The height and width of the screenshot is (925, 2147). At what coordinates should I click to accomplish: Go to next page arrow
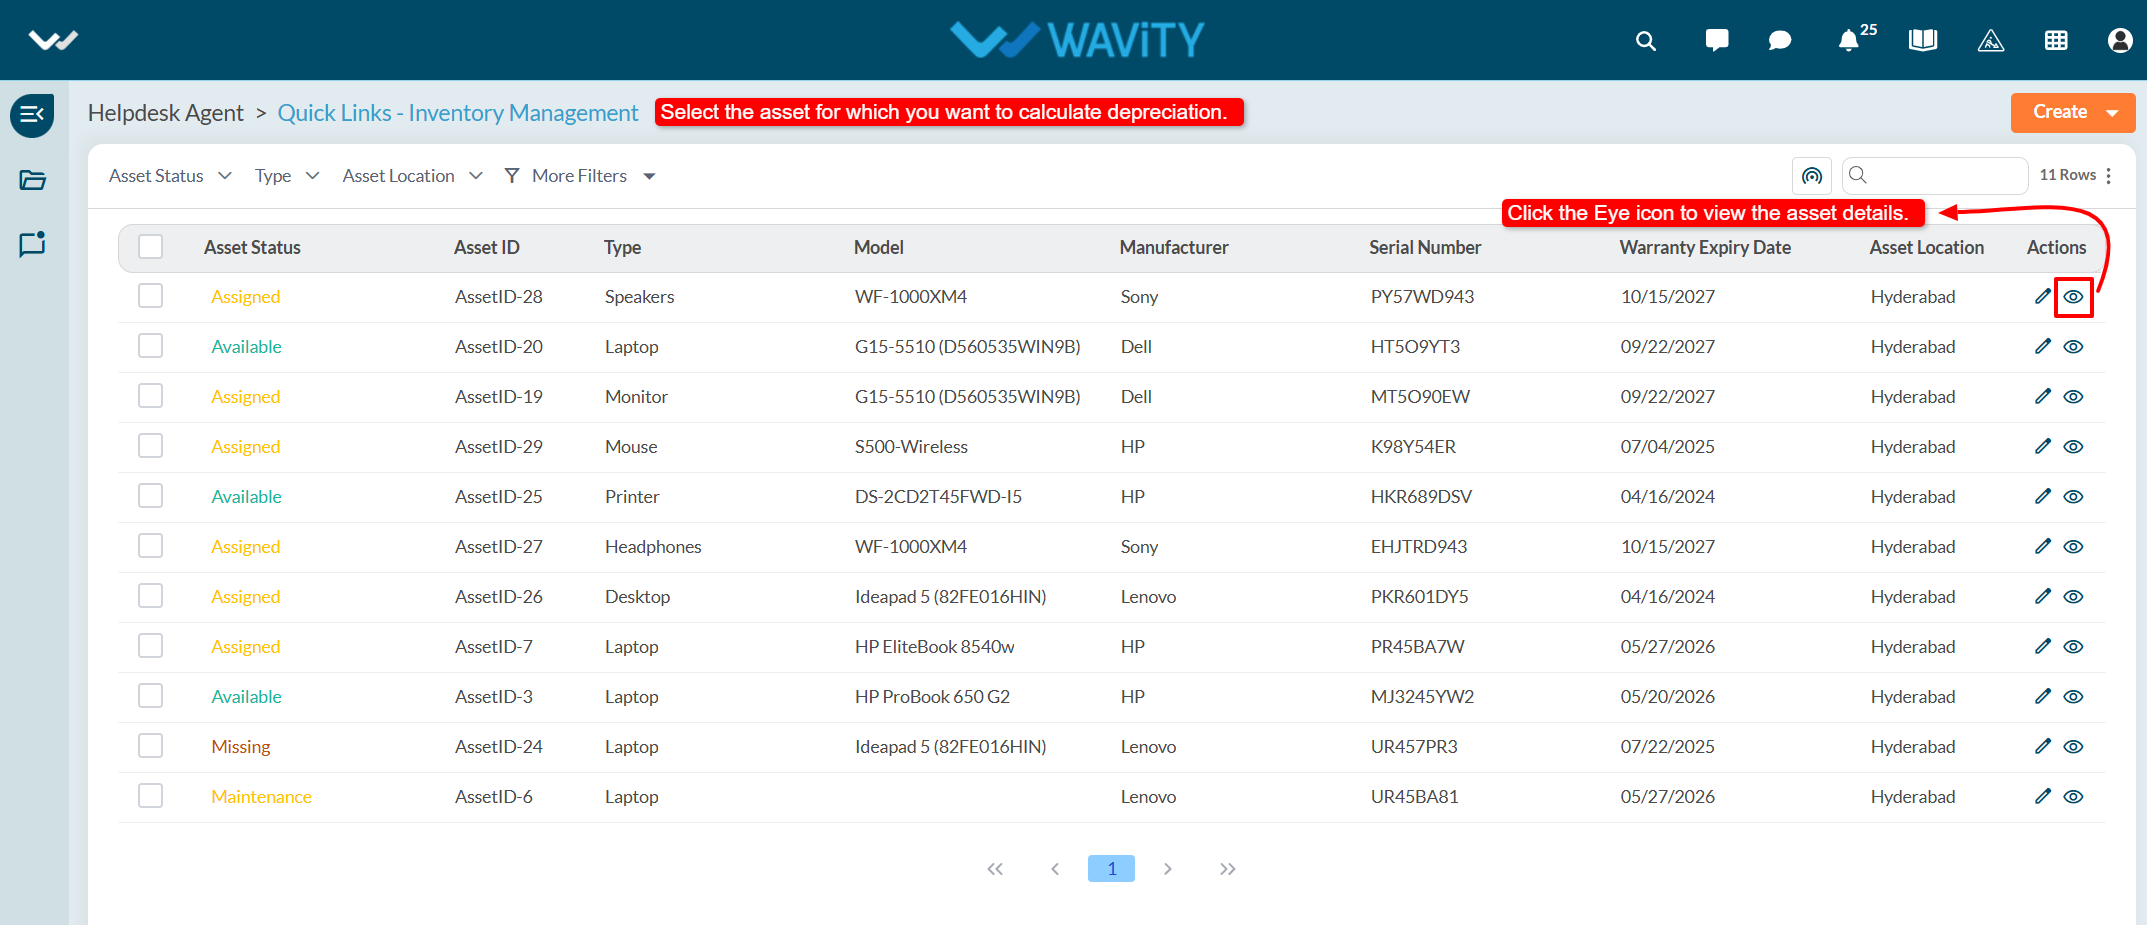[x=1167, y=869]
